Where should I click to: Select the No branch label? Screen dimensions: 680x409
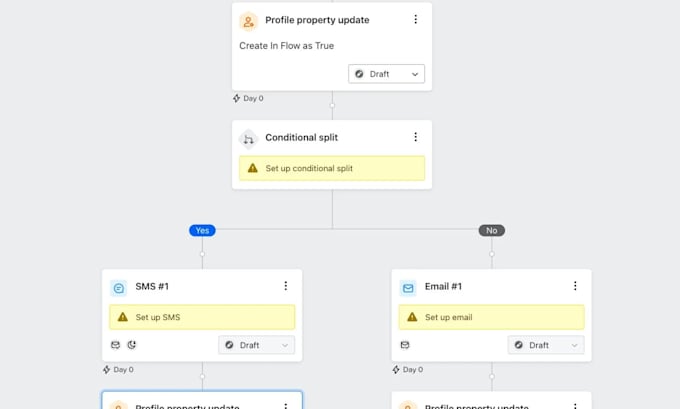tap(491, 230)
